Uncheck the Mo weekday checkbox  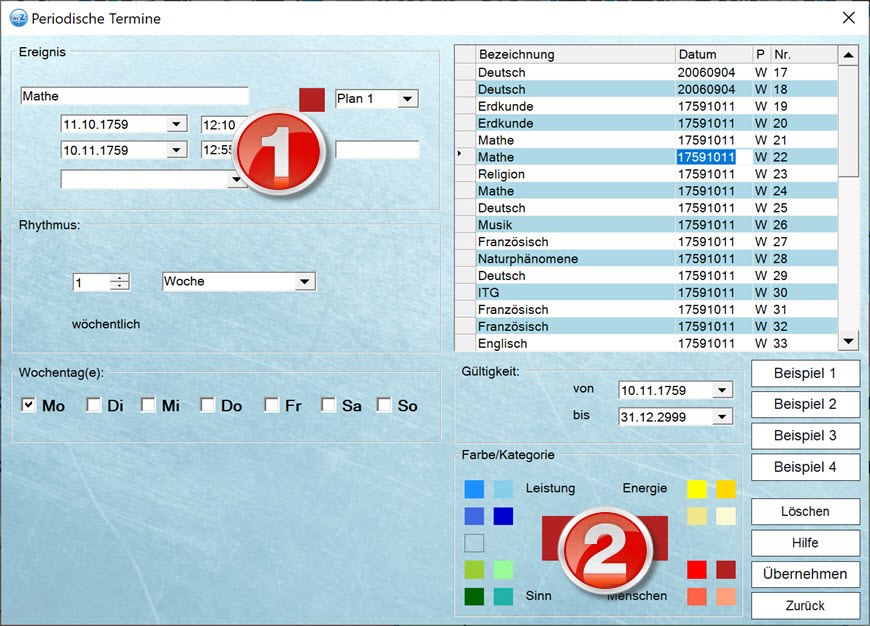pyautogui.click(x=29, y=405)
